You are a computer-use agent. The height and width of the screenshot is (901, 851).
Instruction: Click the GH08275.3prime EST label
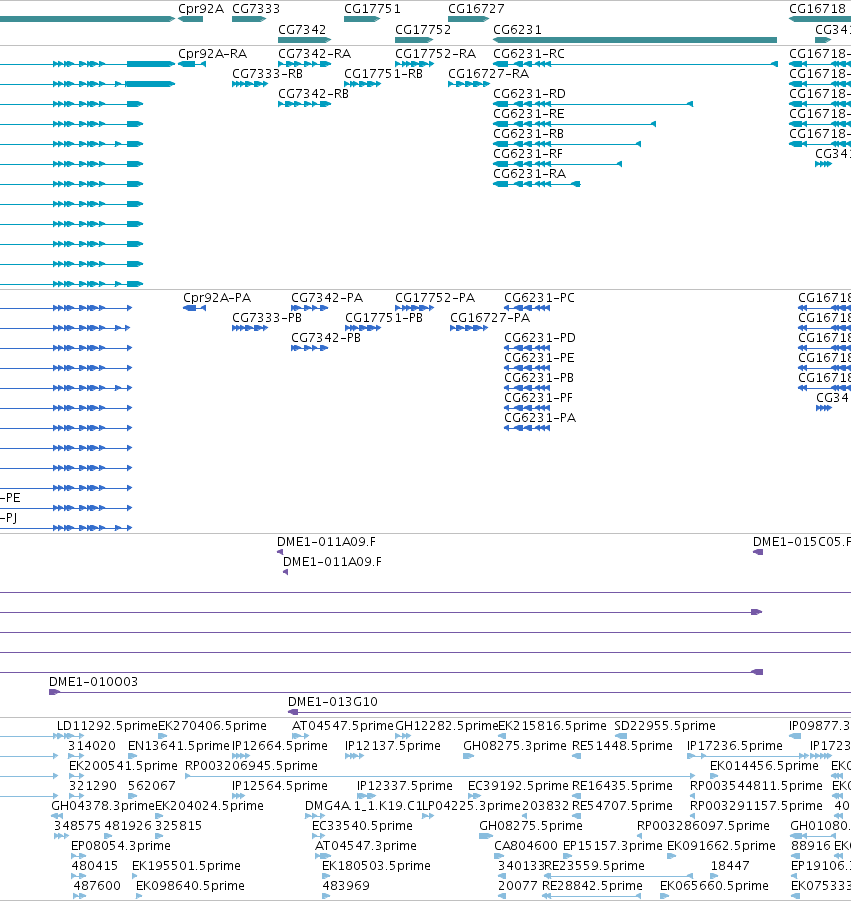515,746
